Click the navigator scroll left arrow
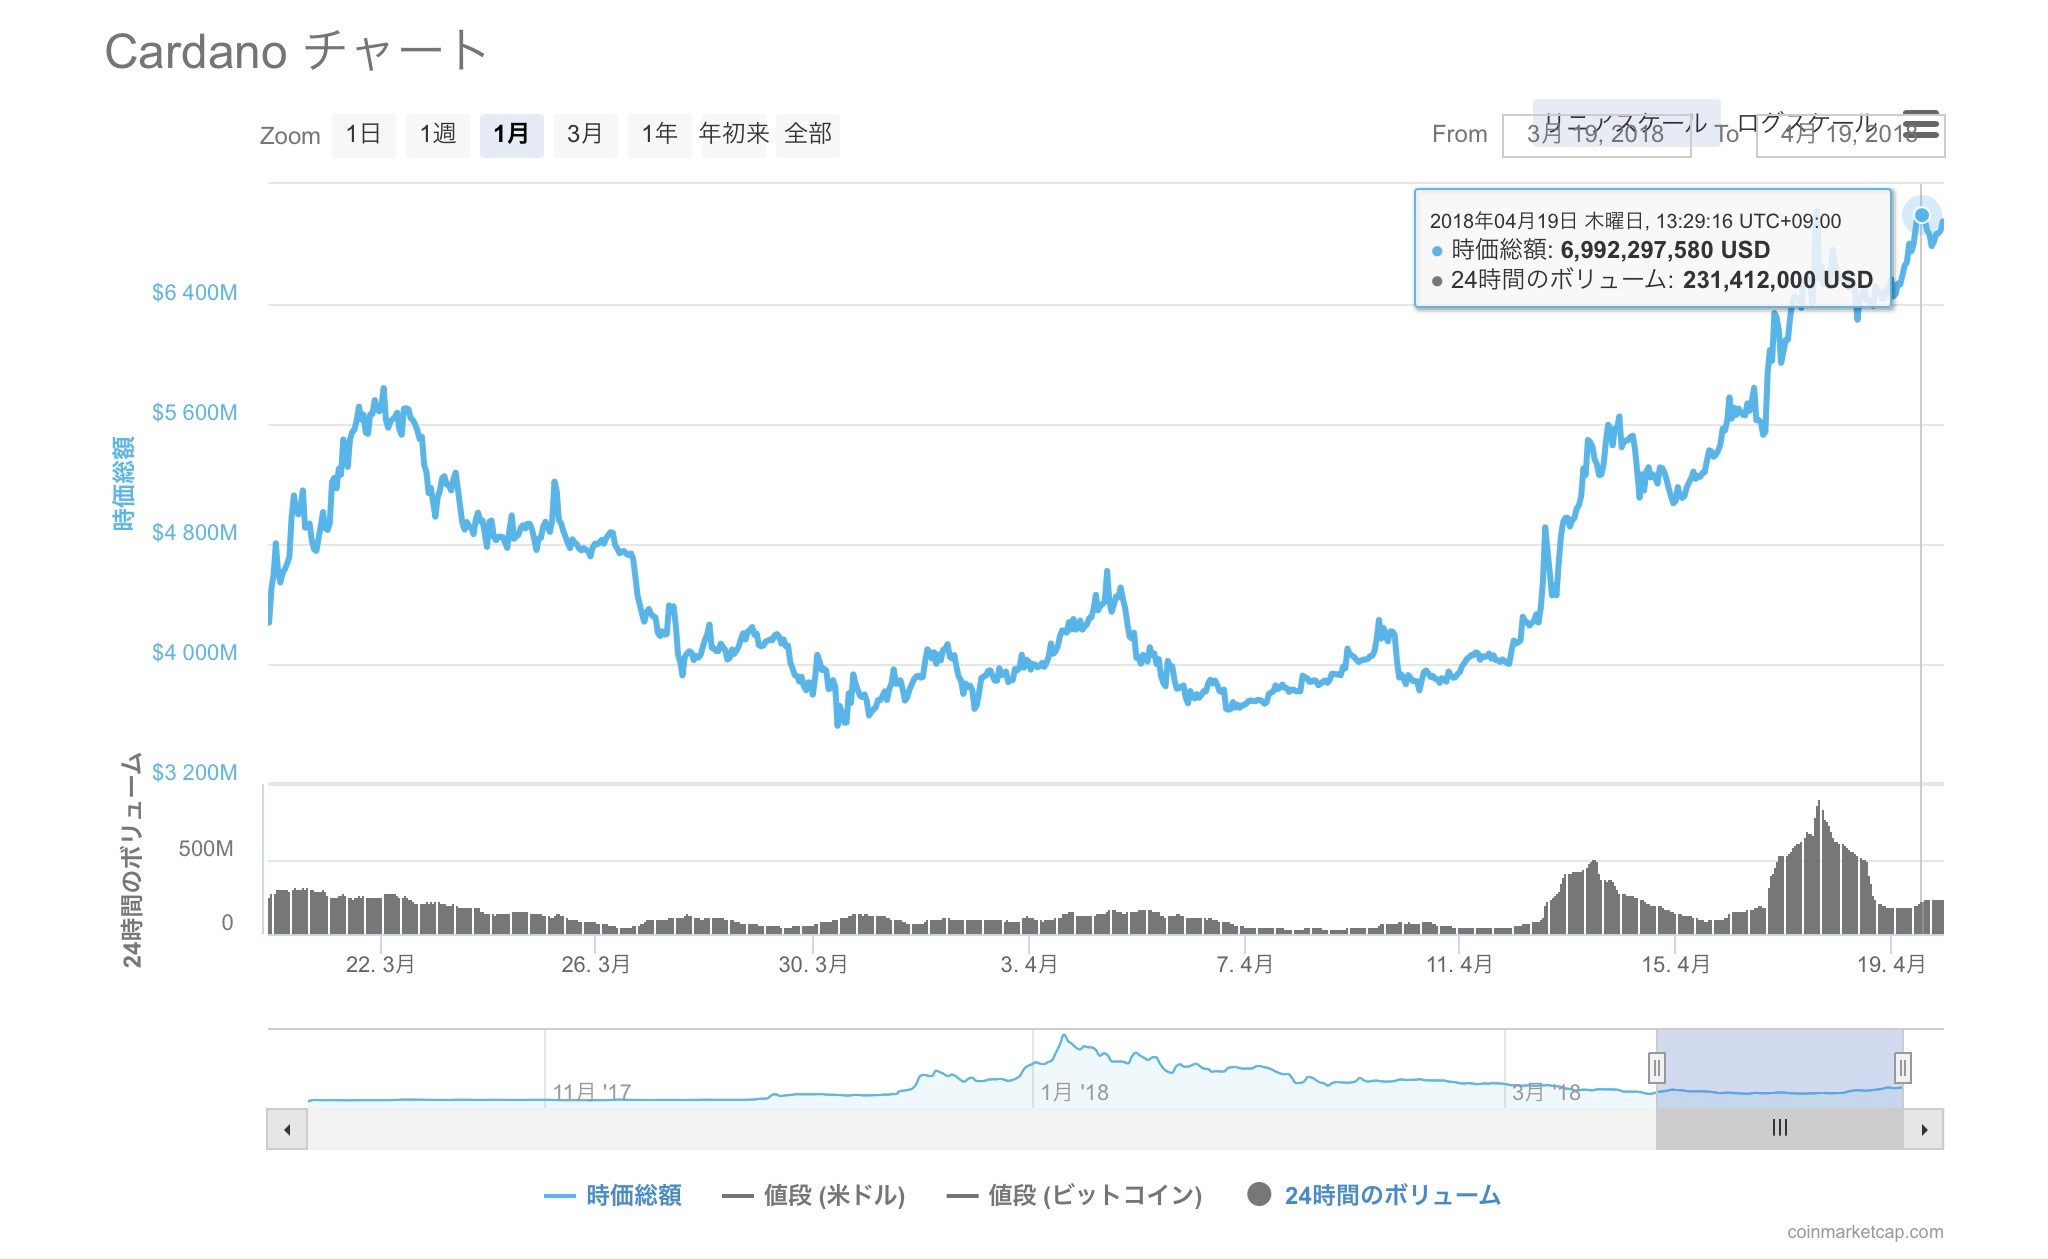Image resolution: width=2048 pixels, height=1259 pixels. tap(287, 1129)
